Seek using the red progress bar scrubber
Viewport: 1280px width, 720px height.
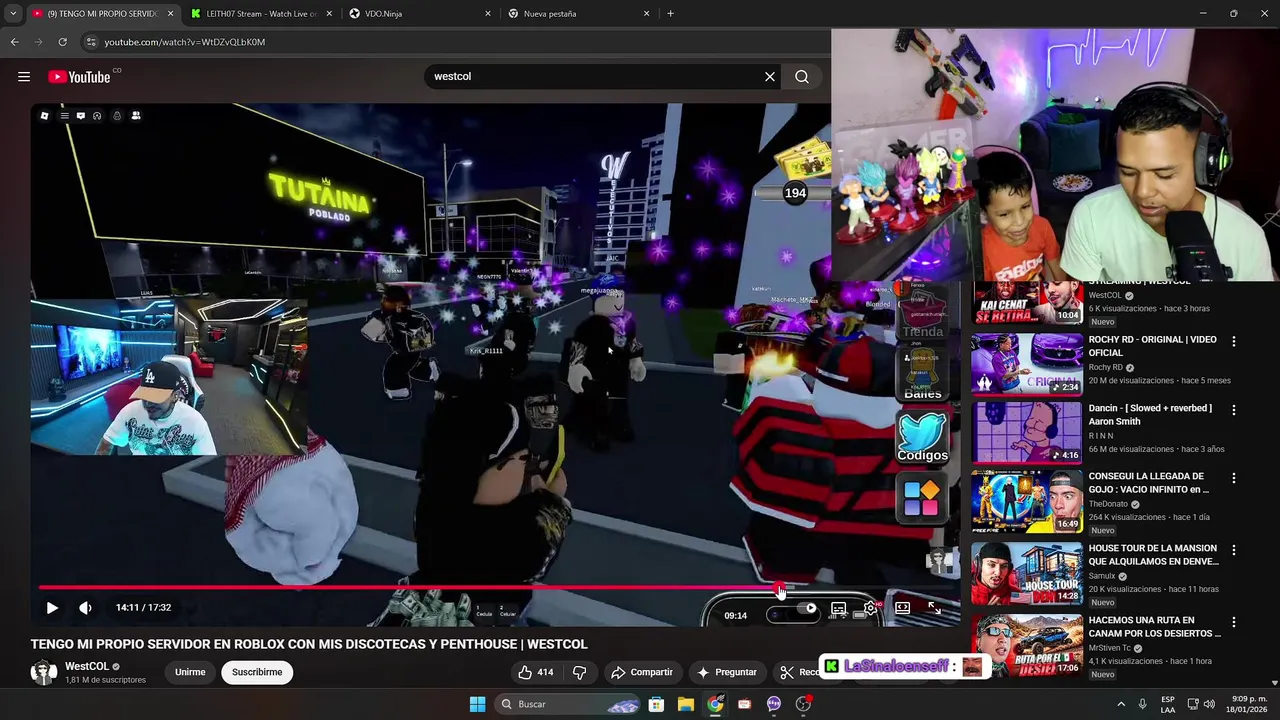[x=780, y=588]
